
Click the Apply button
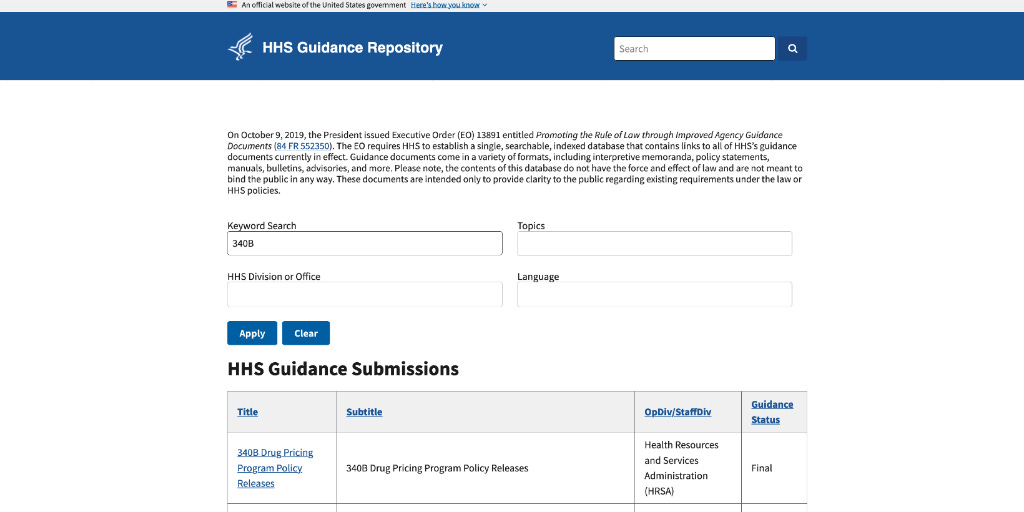tap(252, 333)
